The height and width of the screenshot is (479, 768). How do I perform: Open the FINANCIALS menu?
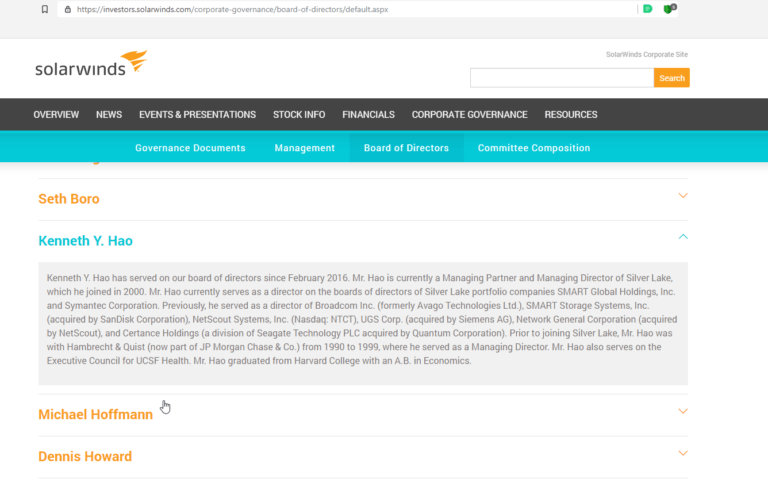point(368,115)
